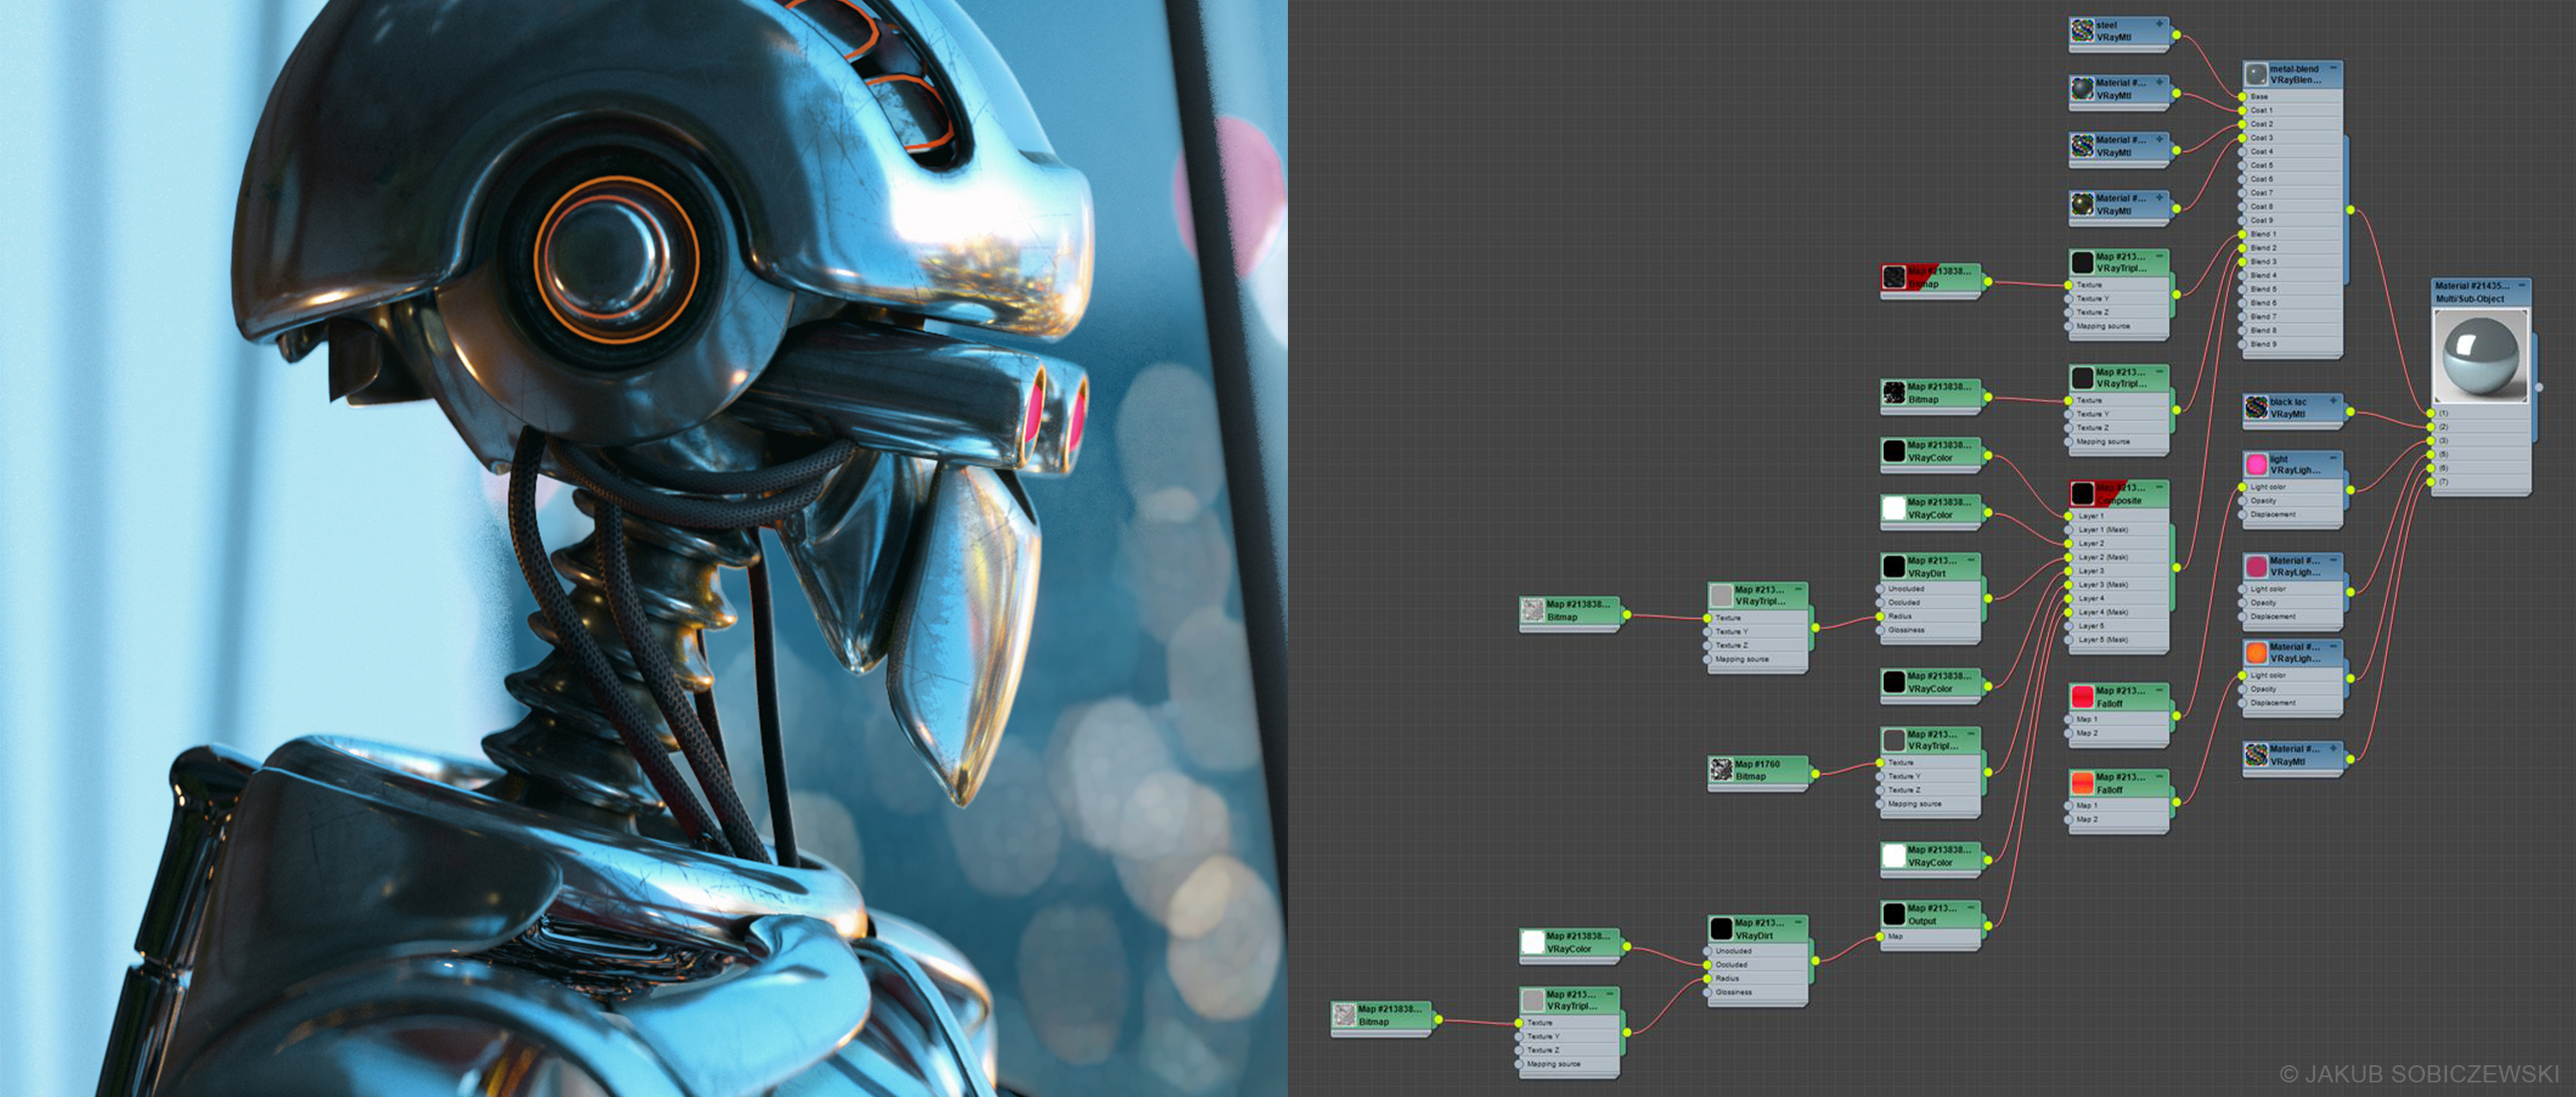Collapse the orange Falloff map node
Viewport: 2576px width, 1097px height.
click(2159, 776)
